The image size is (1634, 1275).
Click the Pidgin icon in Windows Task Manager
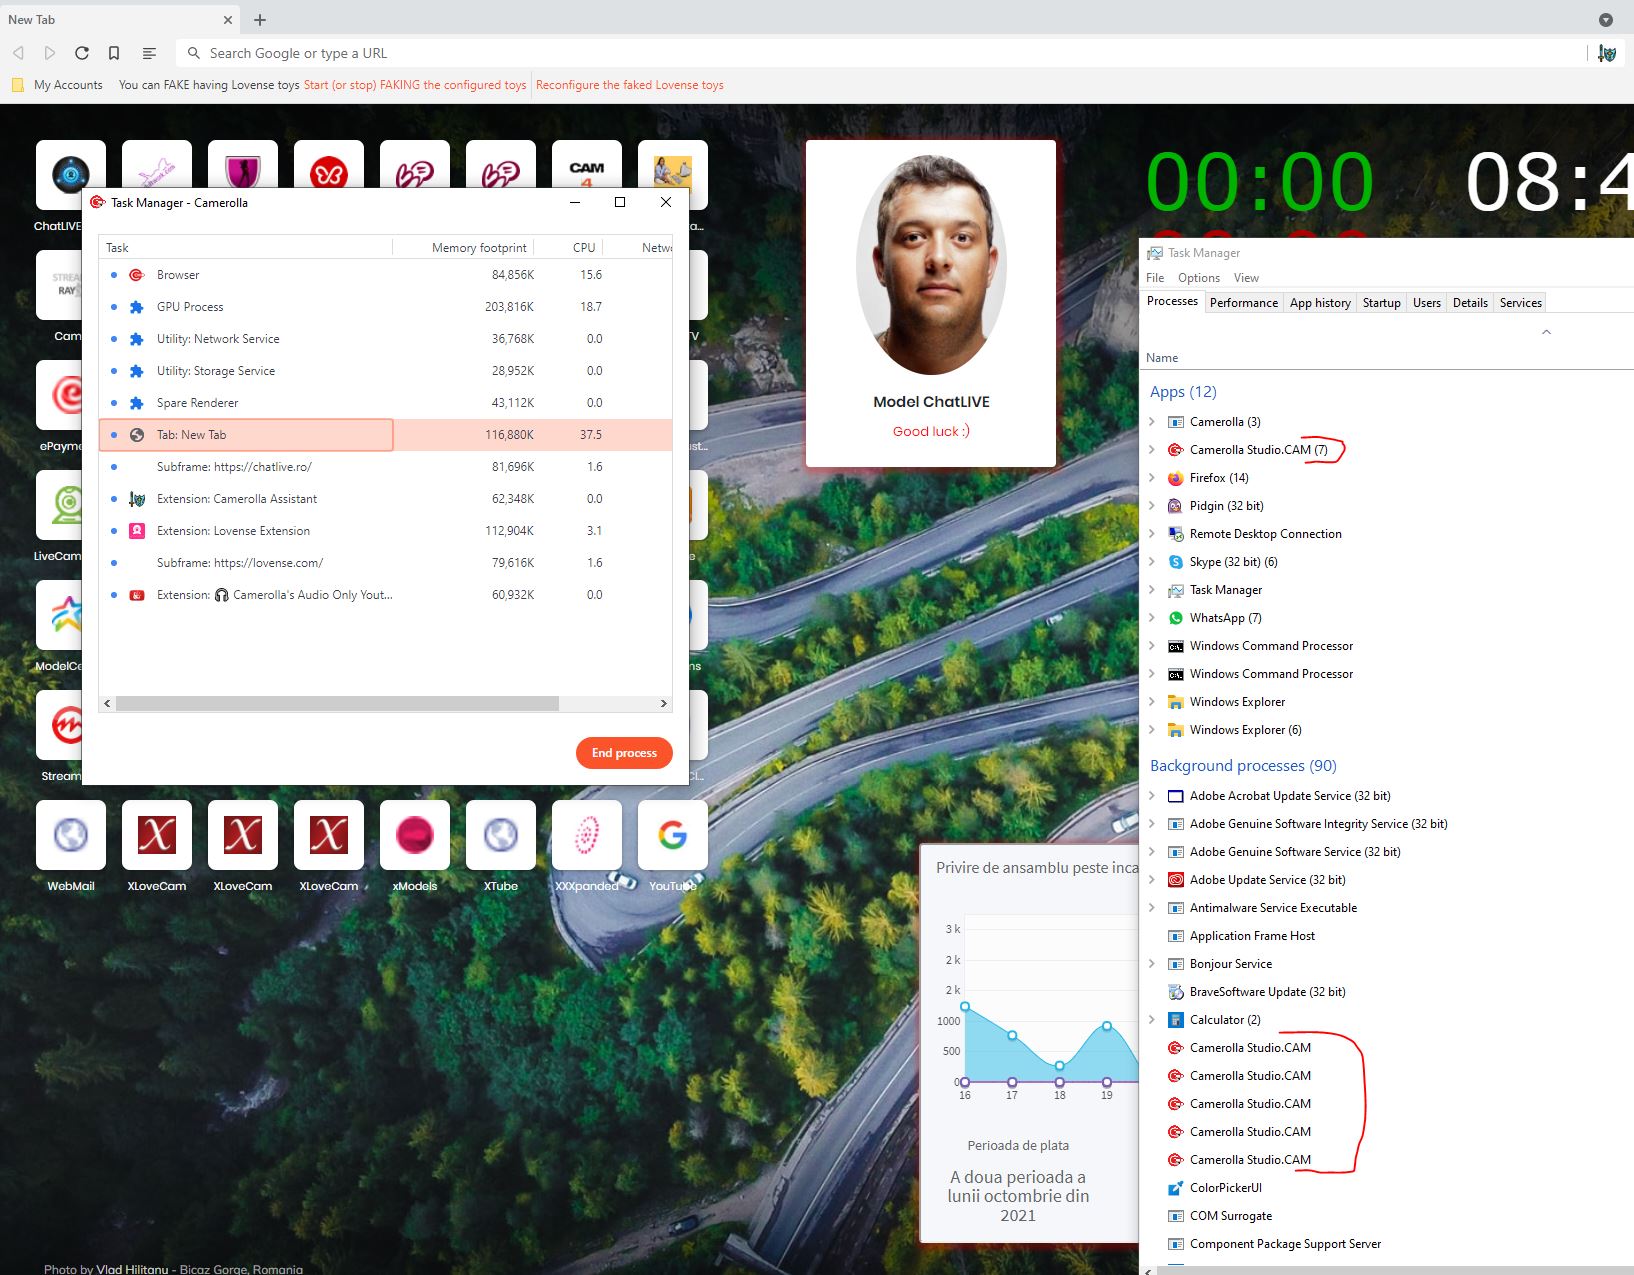tap(1176, 506)
